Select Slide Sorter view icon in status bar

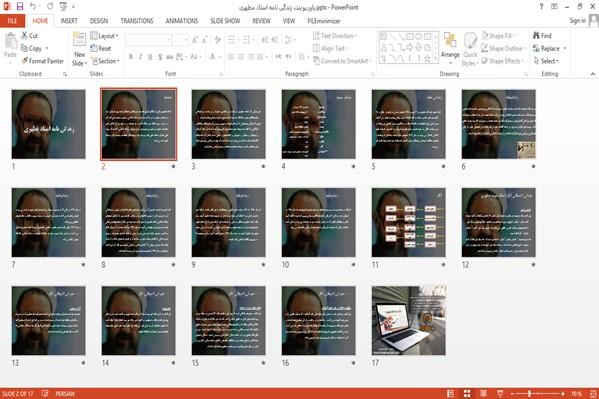coord(467,393)
